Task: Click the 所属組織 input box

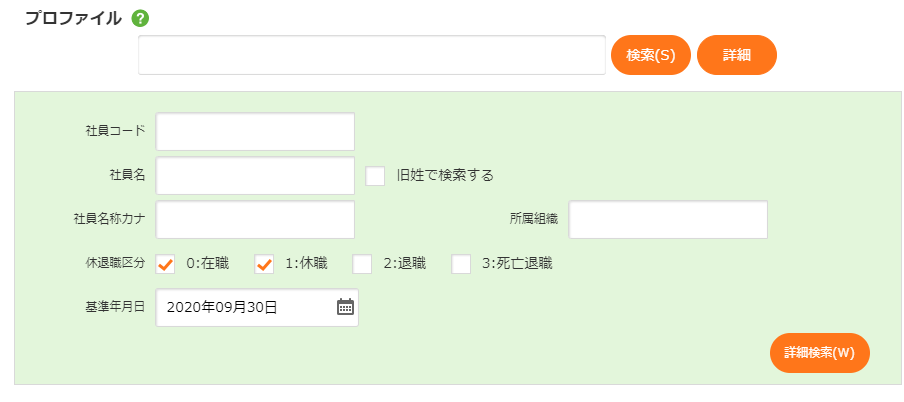Action: point(667,220)
